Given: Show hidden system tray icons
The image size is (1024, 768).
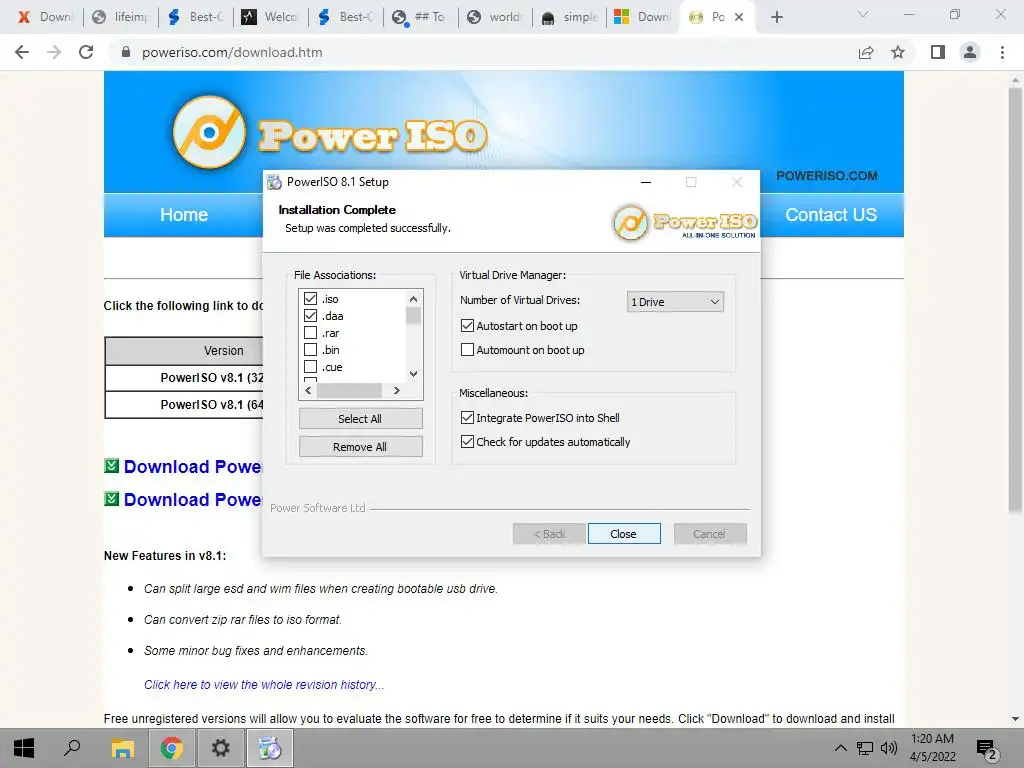Looking at the screenshot, I should 841,748.
